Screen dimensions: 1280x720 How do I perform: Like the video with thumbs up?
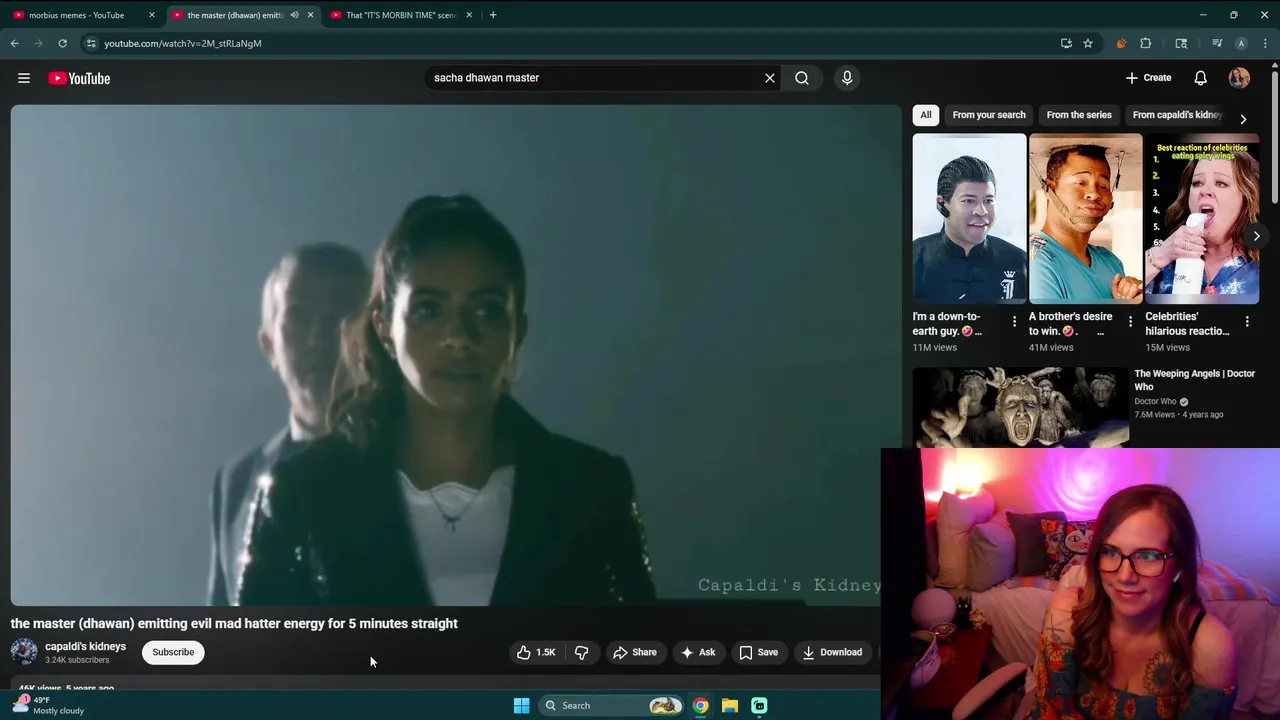[536, 652]
